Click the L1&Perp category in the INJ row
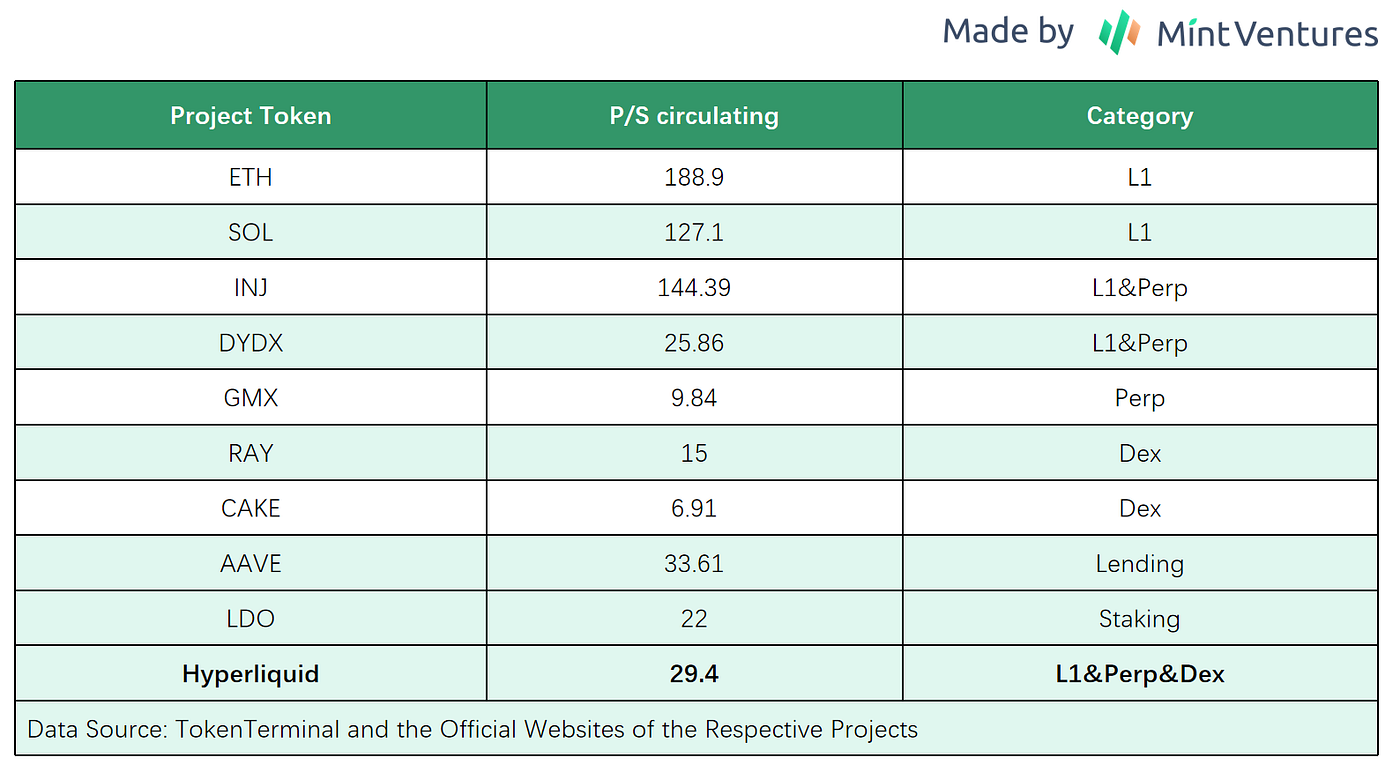 point(1140,288)
